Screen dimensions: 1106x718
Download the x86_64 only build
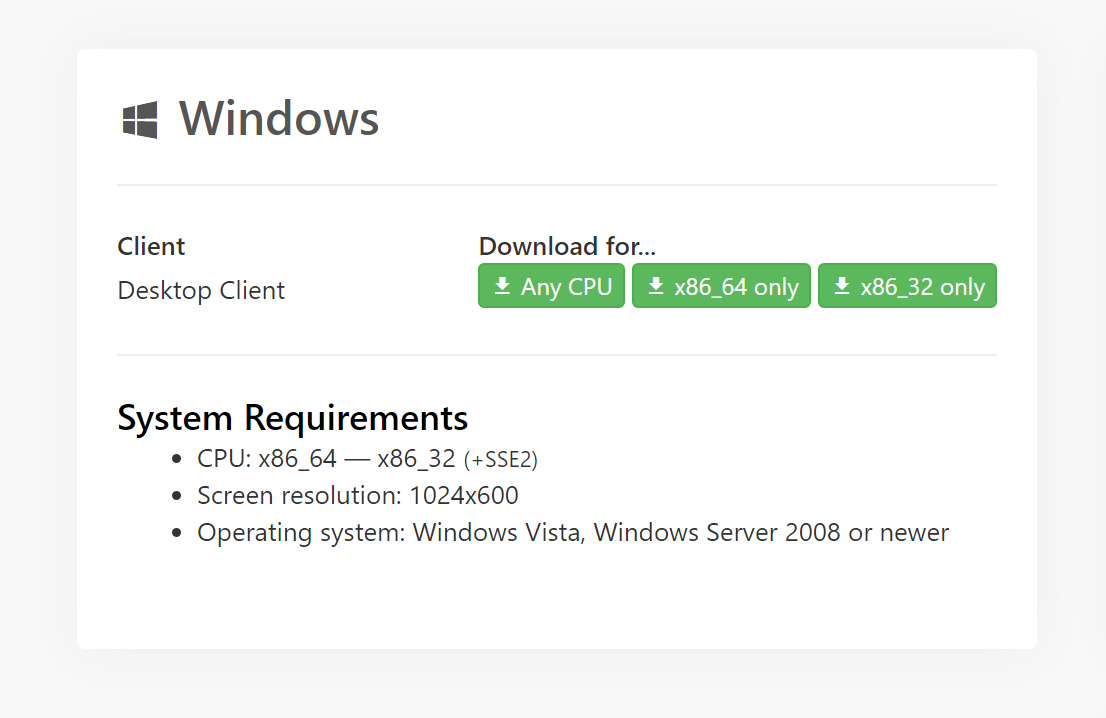tap(722, 287)
